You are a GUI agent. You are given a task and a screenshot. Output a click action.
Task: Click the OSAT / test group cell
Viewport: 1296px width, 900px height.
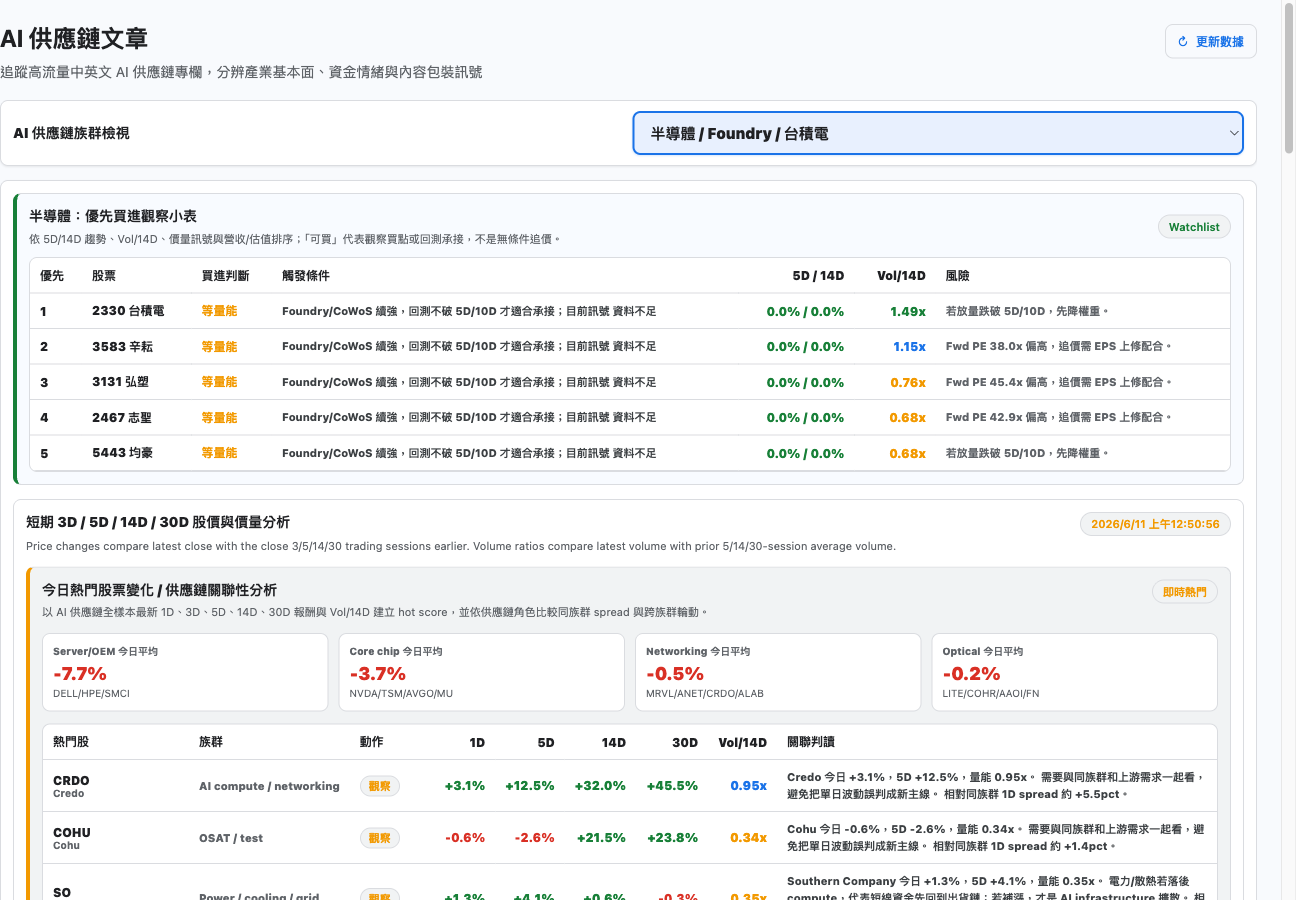coord(231,838)
